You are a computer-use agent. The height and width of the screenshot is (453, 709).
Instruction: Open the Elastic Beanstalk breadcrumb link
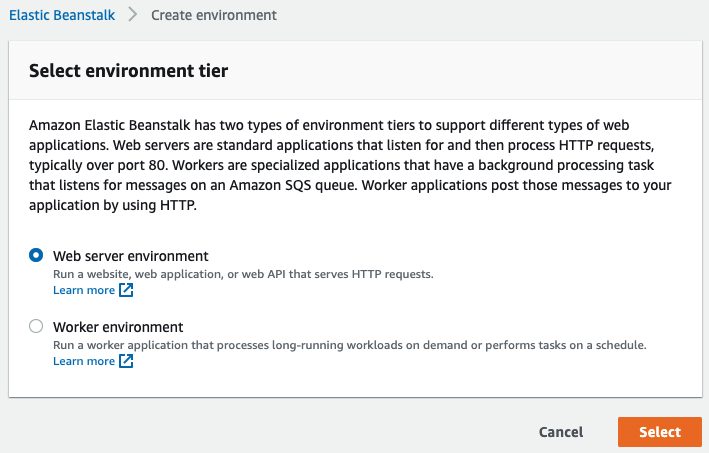tap(62, 15)
